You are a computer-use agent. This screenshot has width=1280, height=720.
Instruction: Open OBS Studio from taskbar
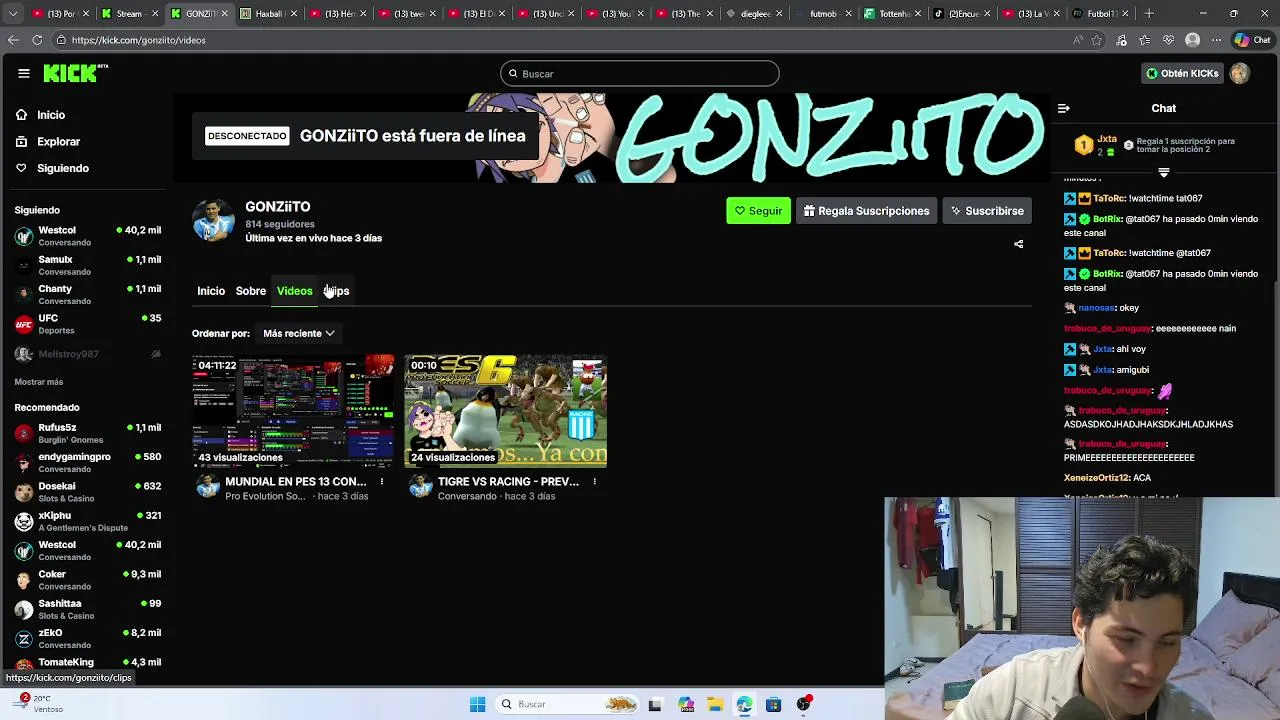[803, 704]
